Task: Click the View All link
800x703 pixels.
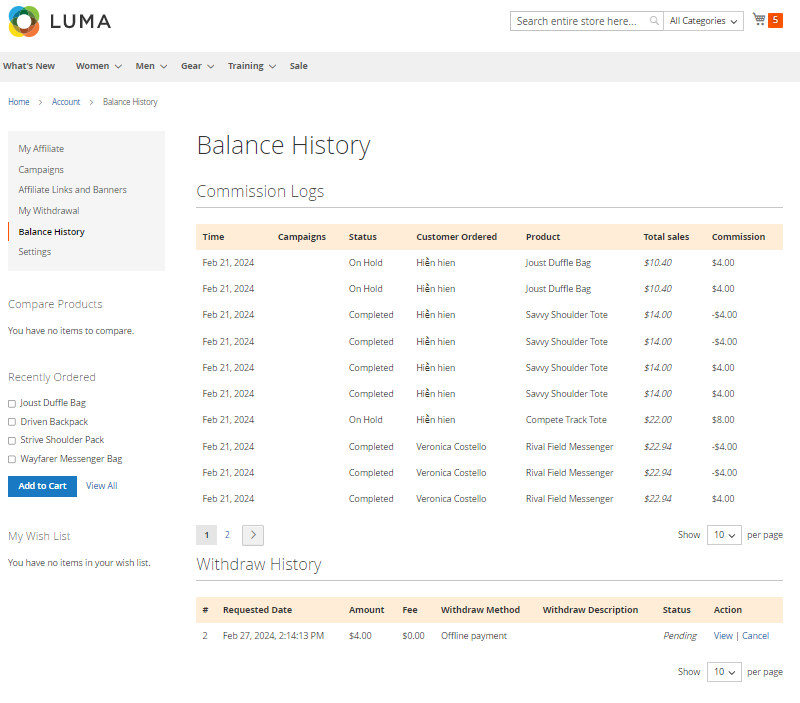Action: tap(101, 486)
